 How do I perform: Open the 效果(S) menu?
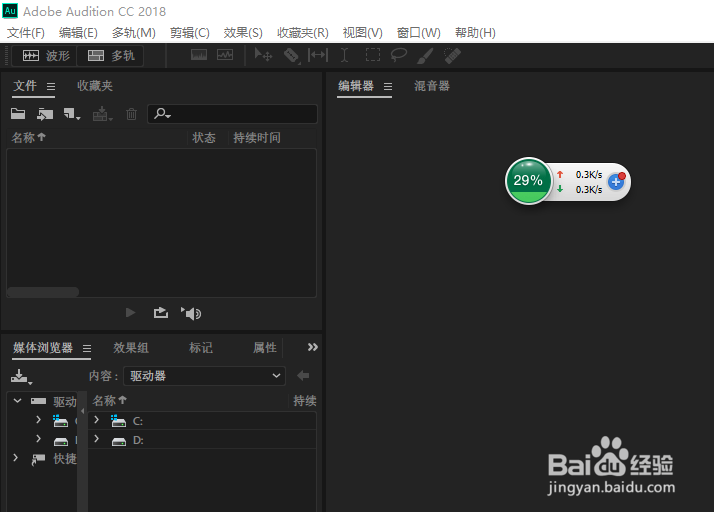(243, 33)
